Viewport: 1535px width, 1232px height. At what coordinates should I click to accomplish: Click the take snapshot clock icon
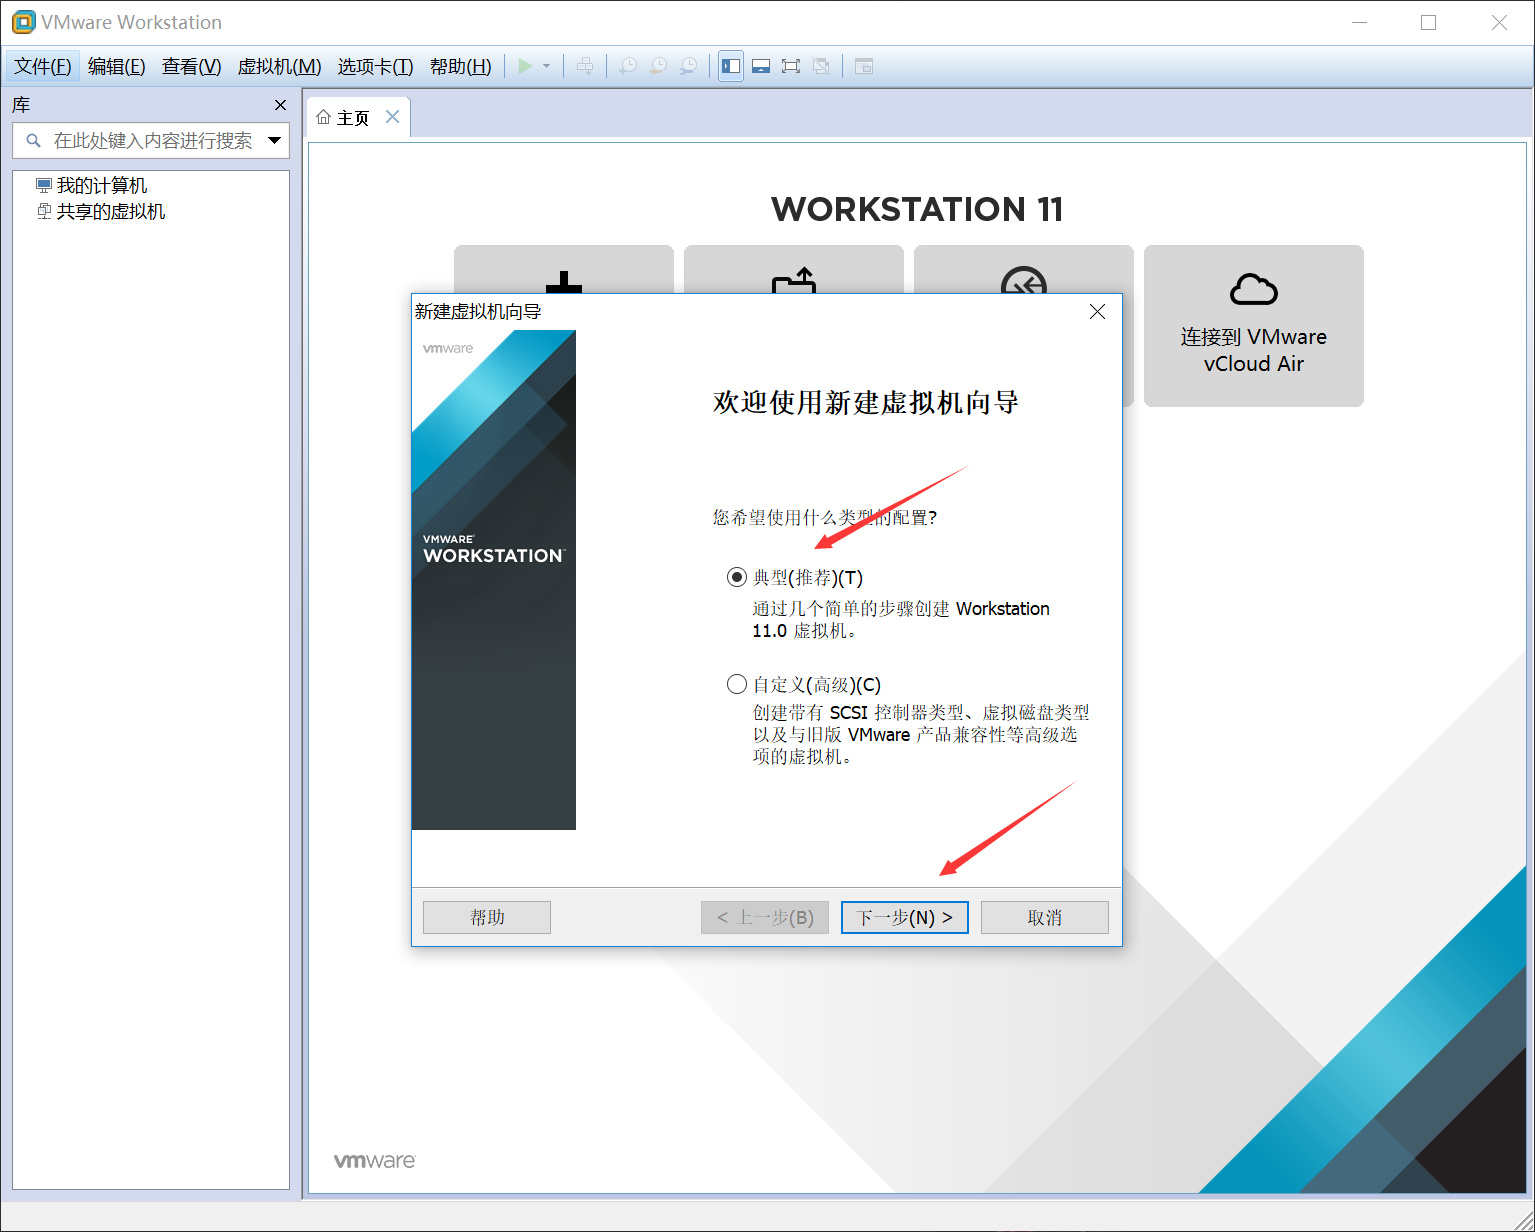628,66
